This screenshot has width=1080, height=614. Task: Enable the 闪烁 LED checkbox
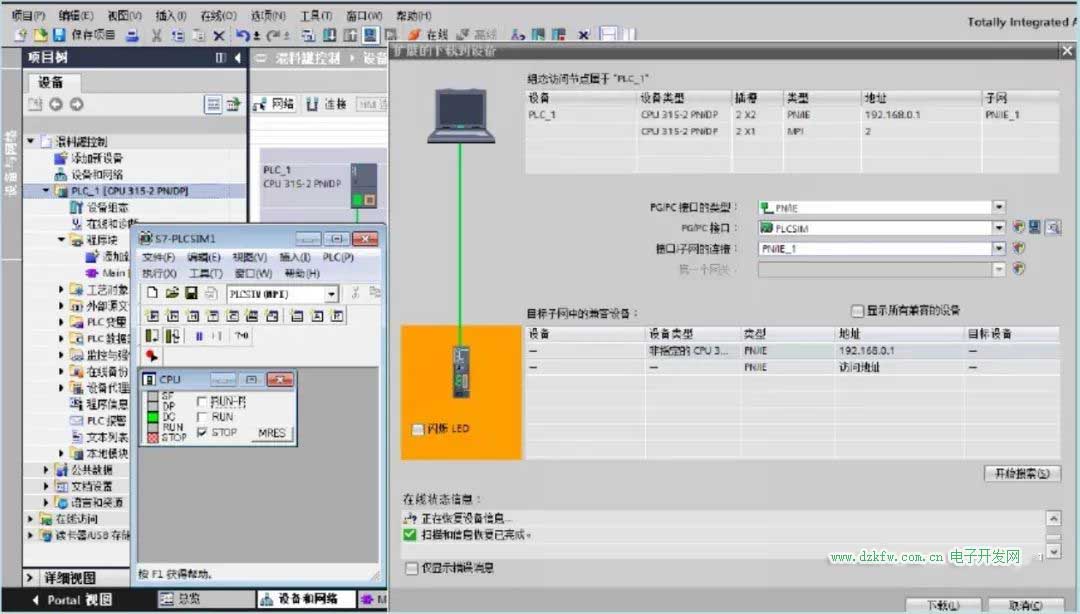[x=417, y=429]
